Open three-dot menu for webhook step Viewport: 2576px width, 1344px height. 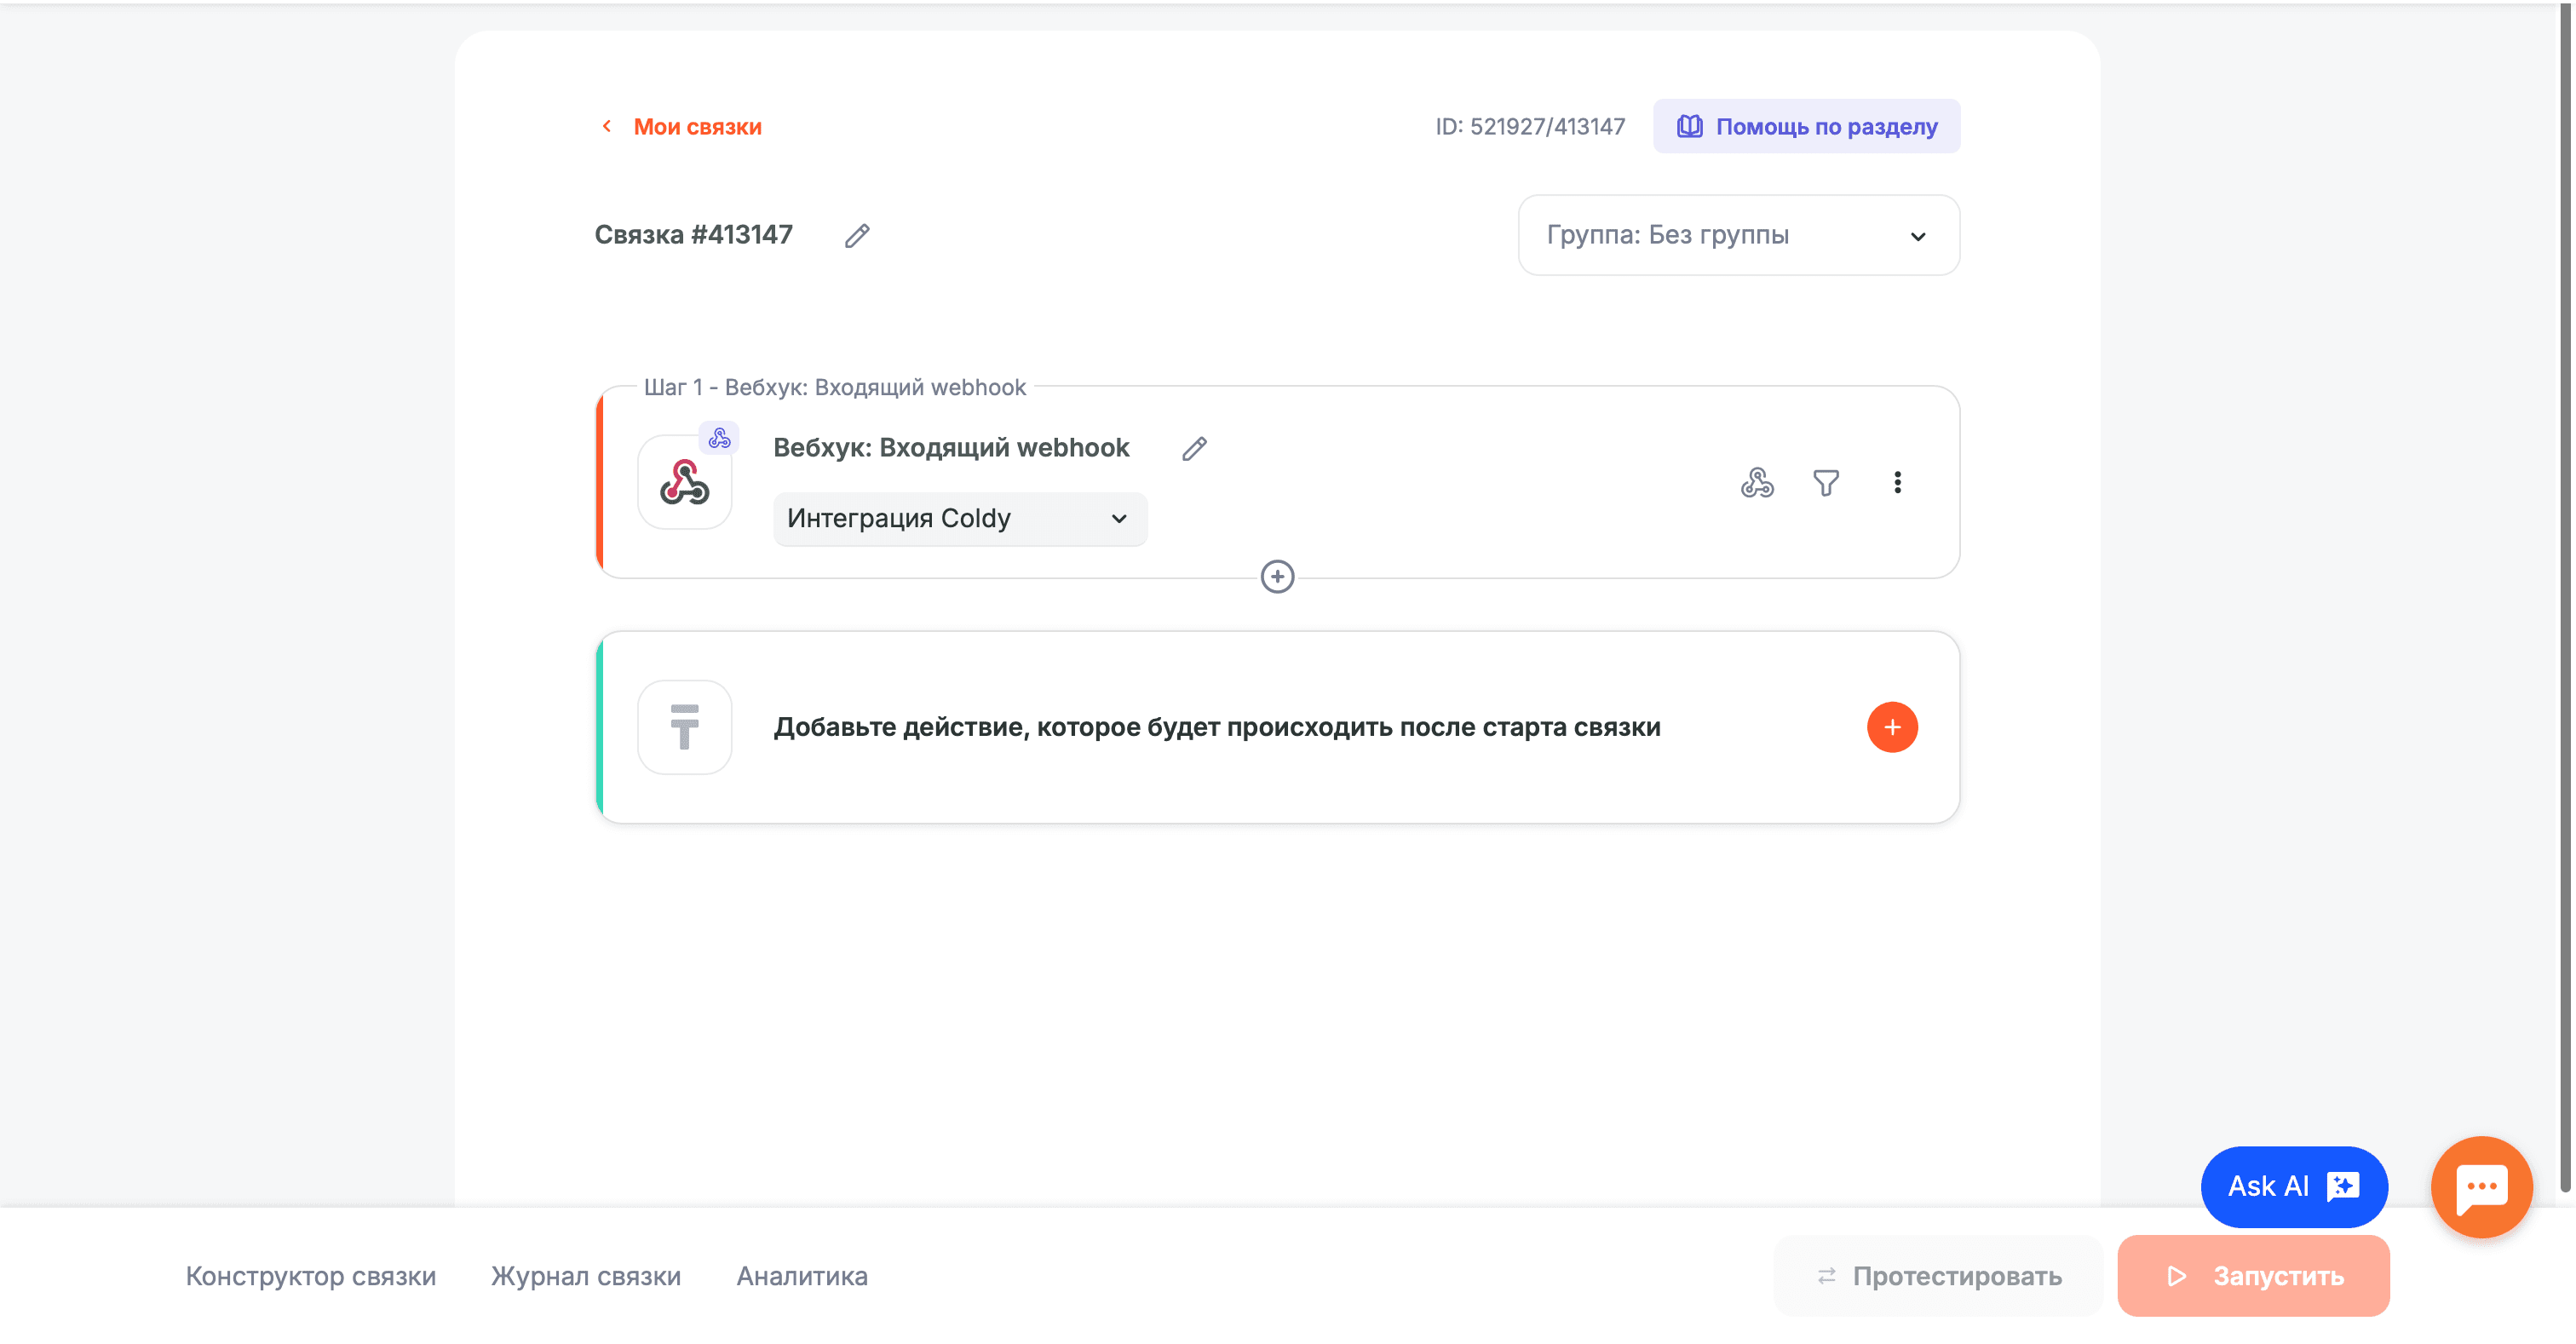coord(1897,484)
